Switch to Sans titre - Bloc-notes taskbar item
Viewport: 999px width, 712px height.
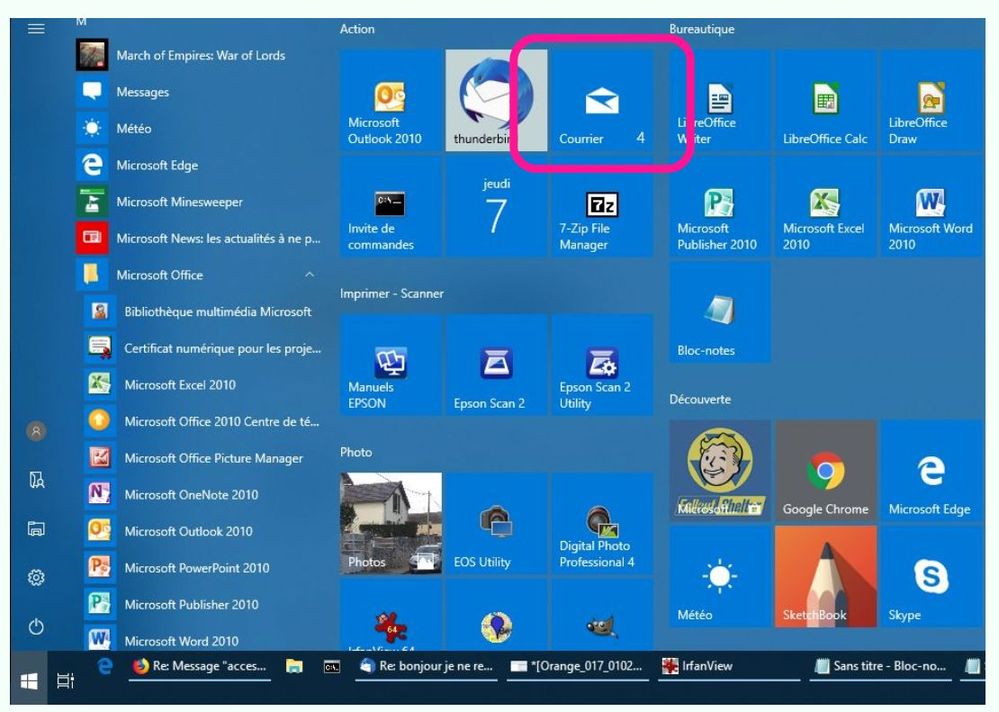click(880, 666)
